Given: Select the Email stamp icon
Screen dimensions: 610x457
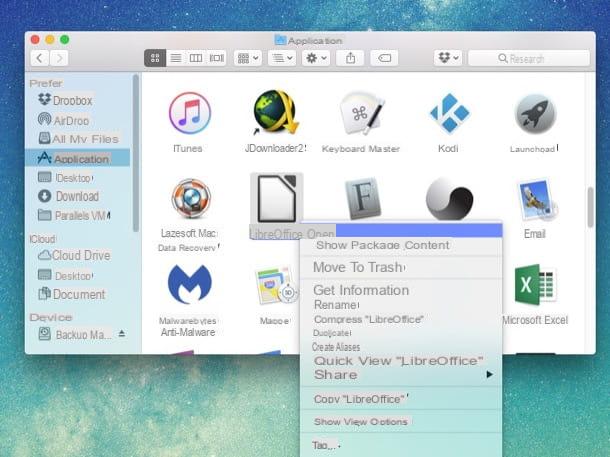Looking at the screenshot, I should point(537,200).
